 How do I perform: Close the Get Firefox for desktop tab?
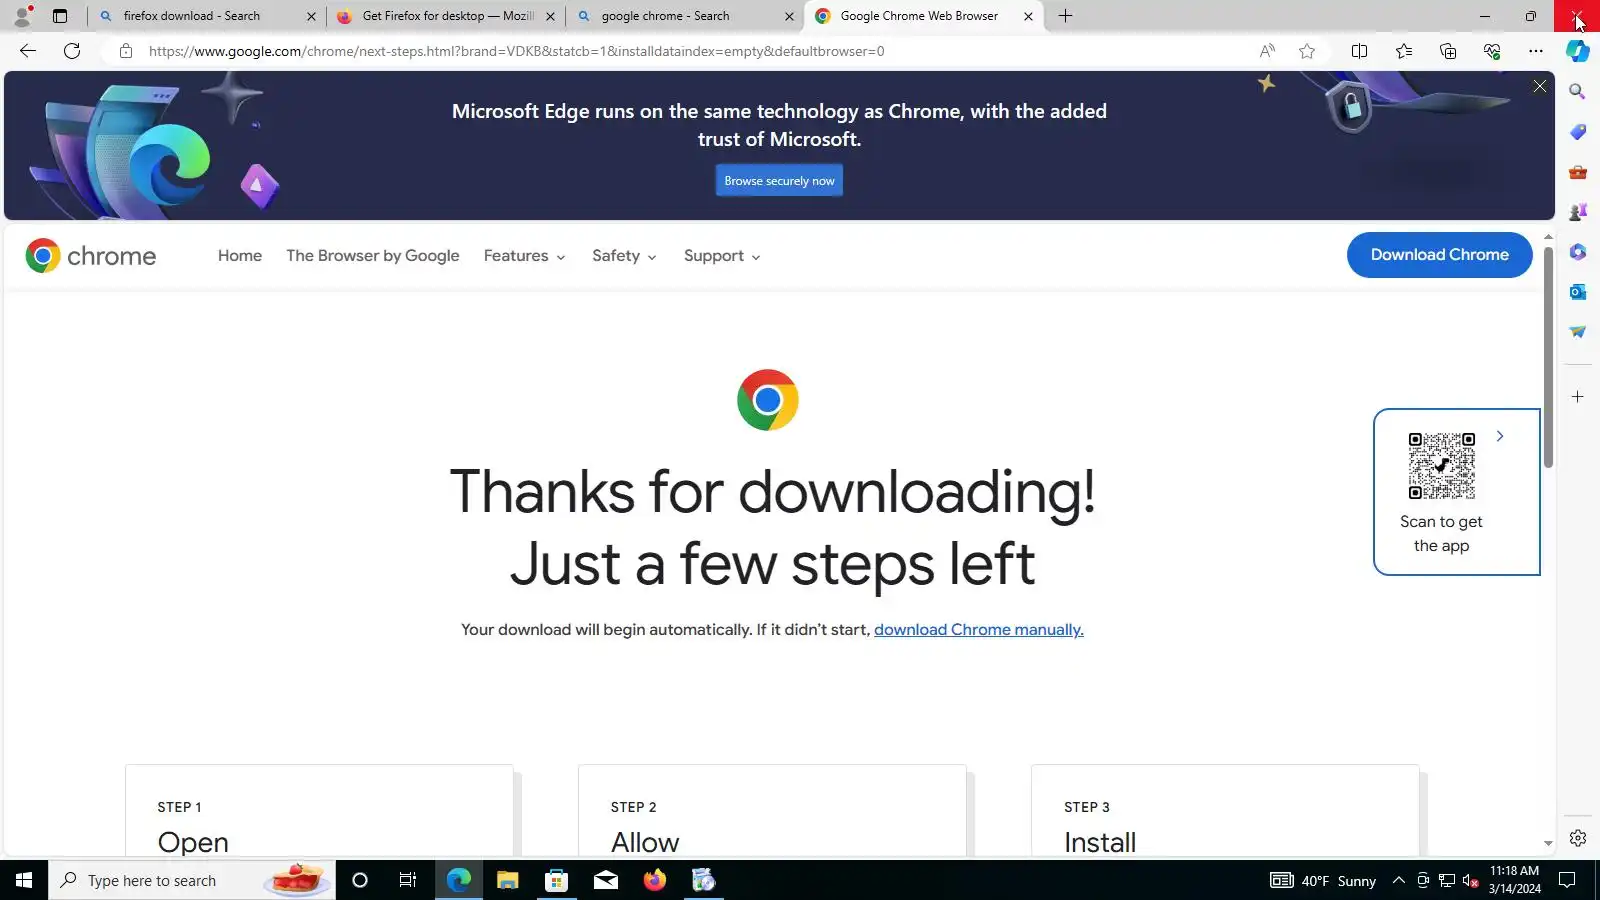click(550, 16)
